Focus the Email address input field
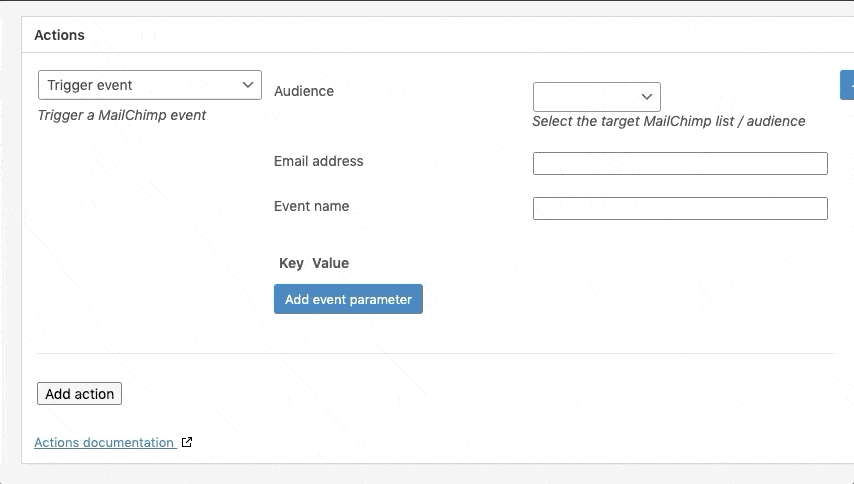 pyautogui.click(x=680, y=163)
